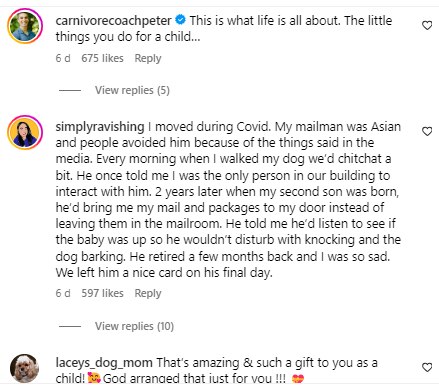Click the 6 d timestamp on simplyravishing's comment
Image resolution: width=439 pixels, height=391 pixels.
tap(63, 293)
